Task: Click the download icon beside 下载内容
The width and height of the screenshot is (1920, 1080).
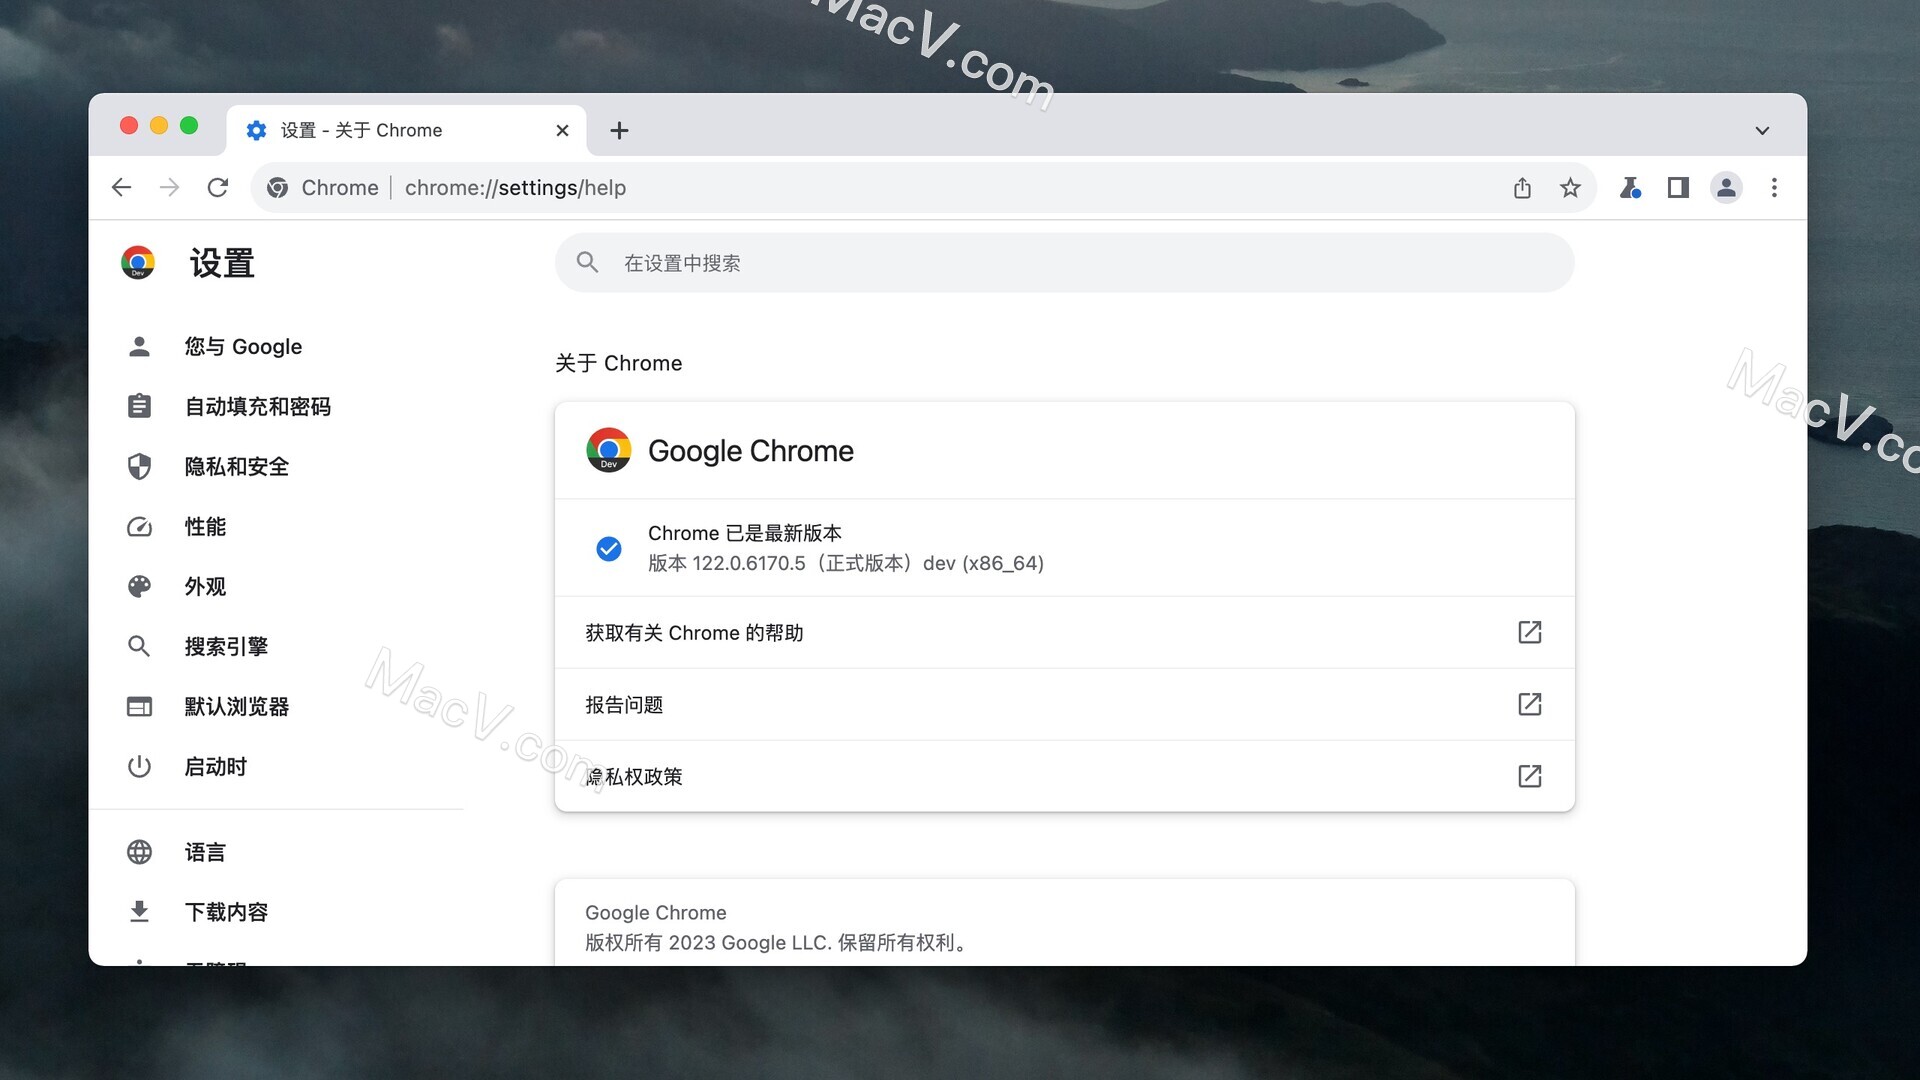Action: [x=139, y=912]
